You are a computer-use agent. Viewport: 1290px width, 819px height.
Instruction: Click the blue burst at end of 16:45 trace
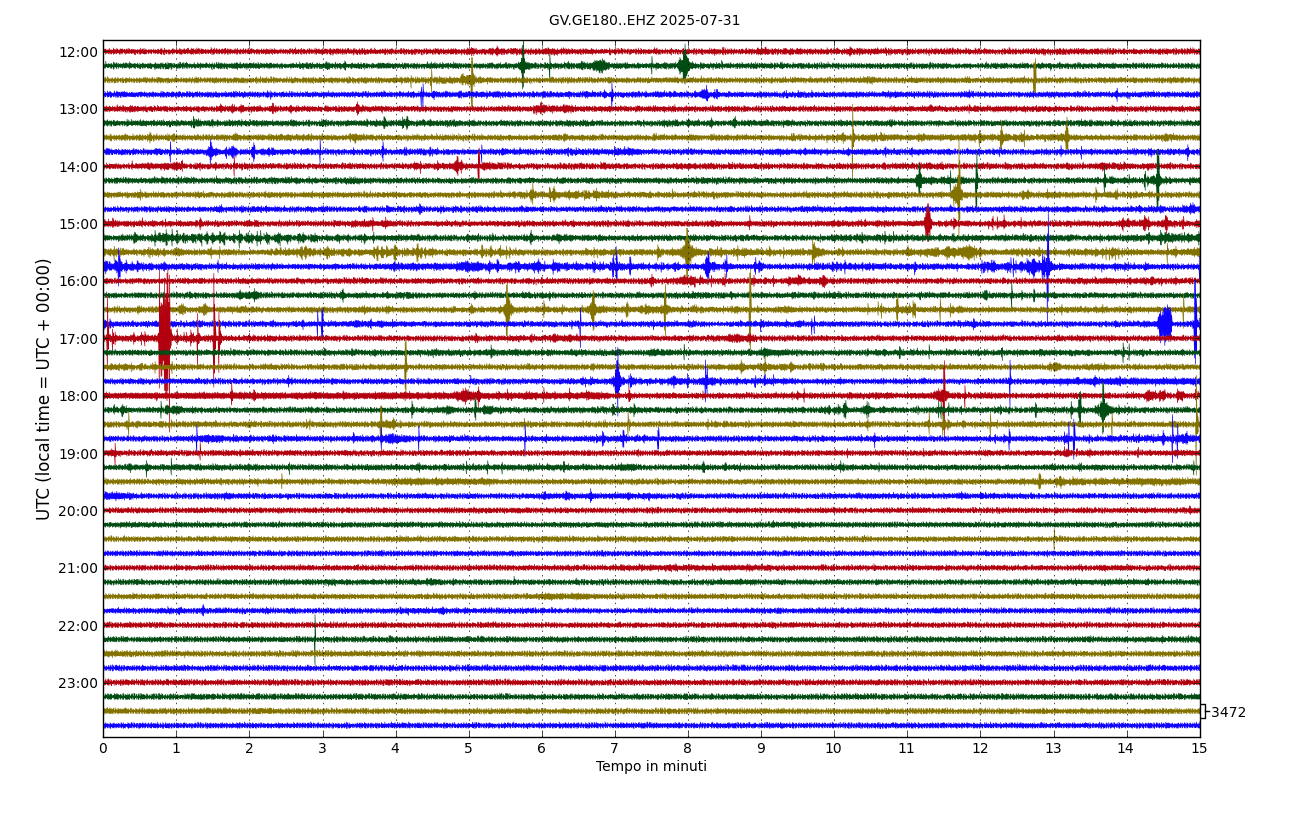[1165, 323]
